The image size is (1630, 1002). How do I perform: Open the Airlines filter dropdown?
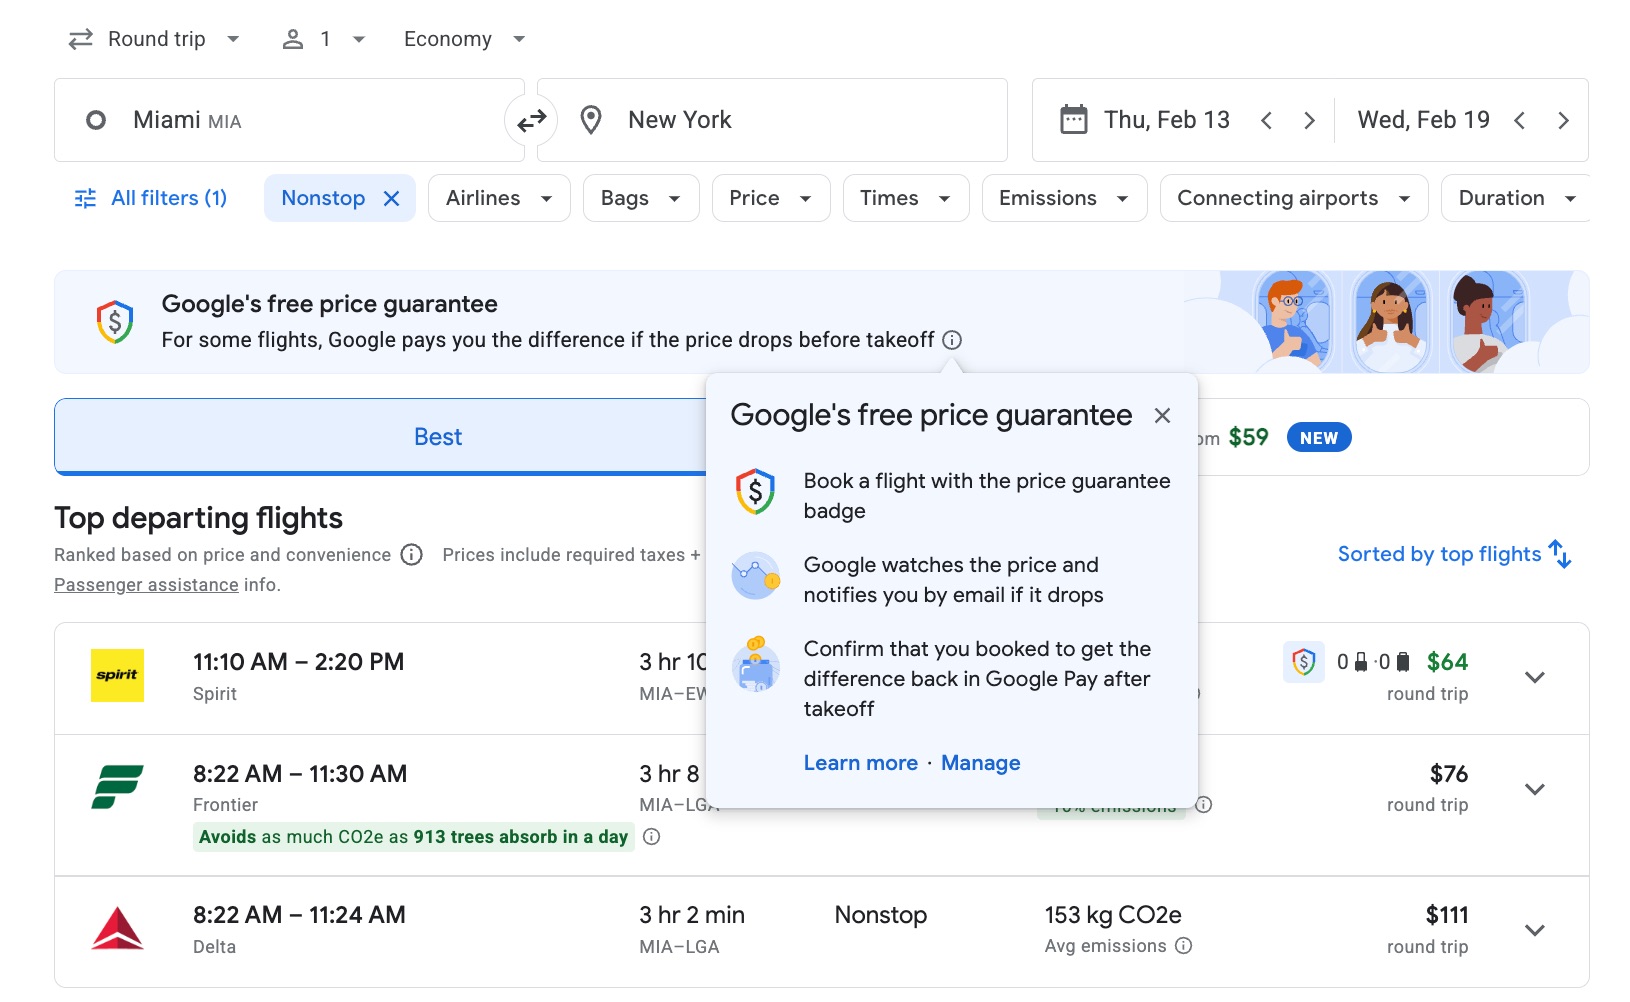coord(498,197)
